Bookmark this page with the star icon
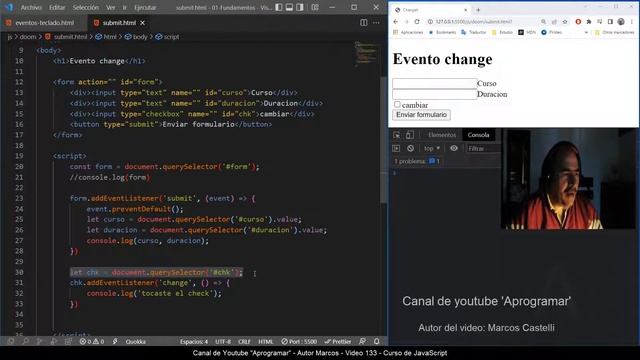This screenshot has height=360, width=640. tap(565, 22)
